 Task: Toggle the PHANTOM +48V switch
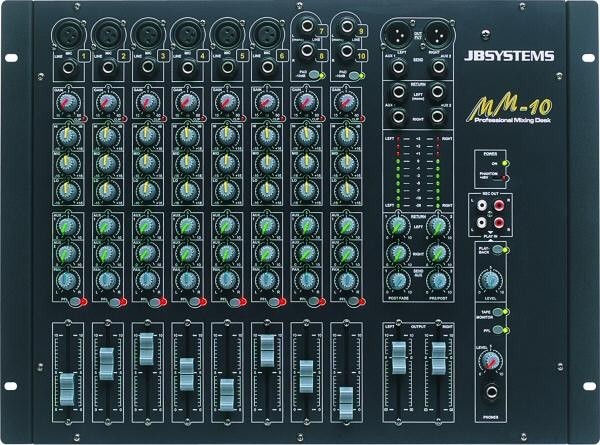coord(501,178)
